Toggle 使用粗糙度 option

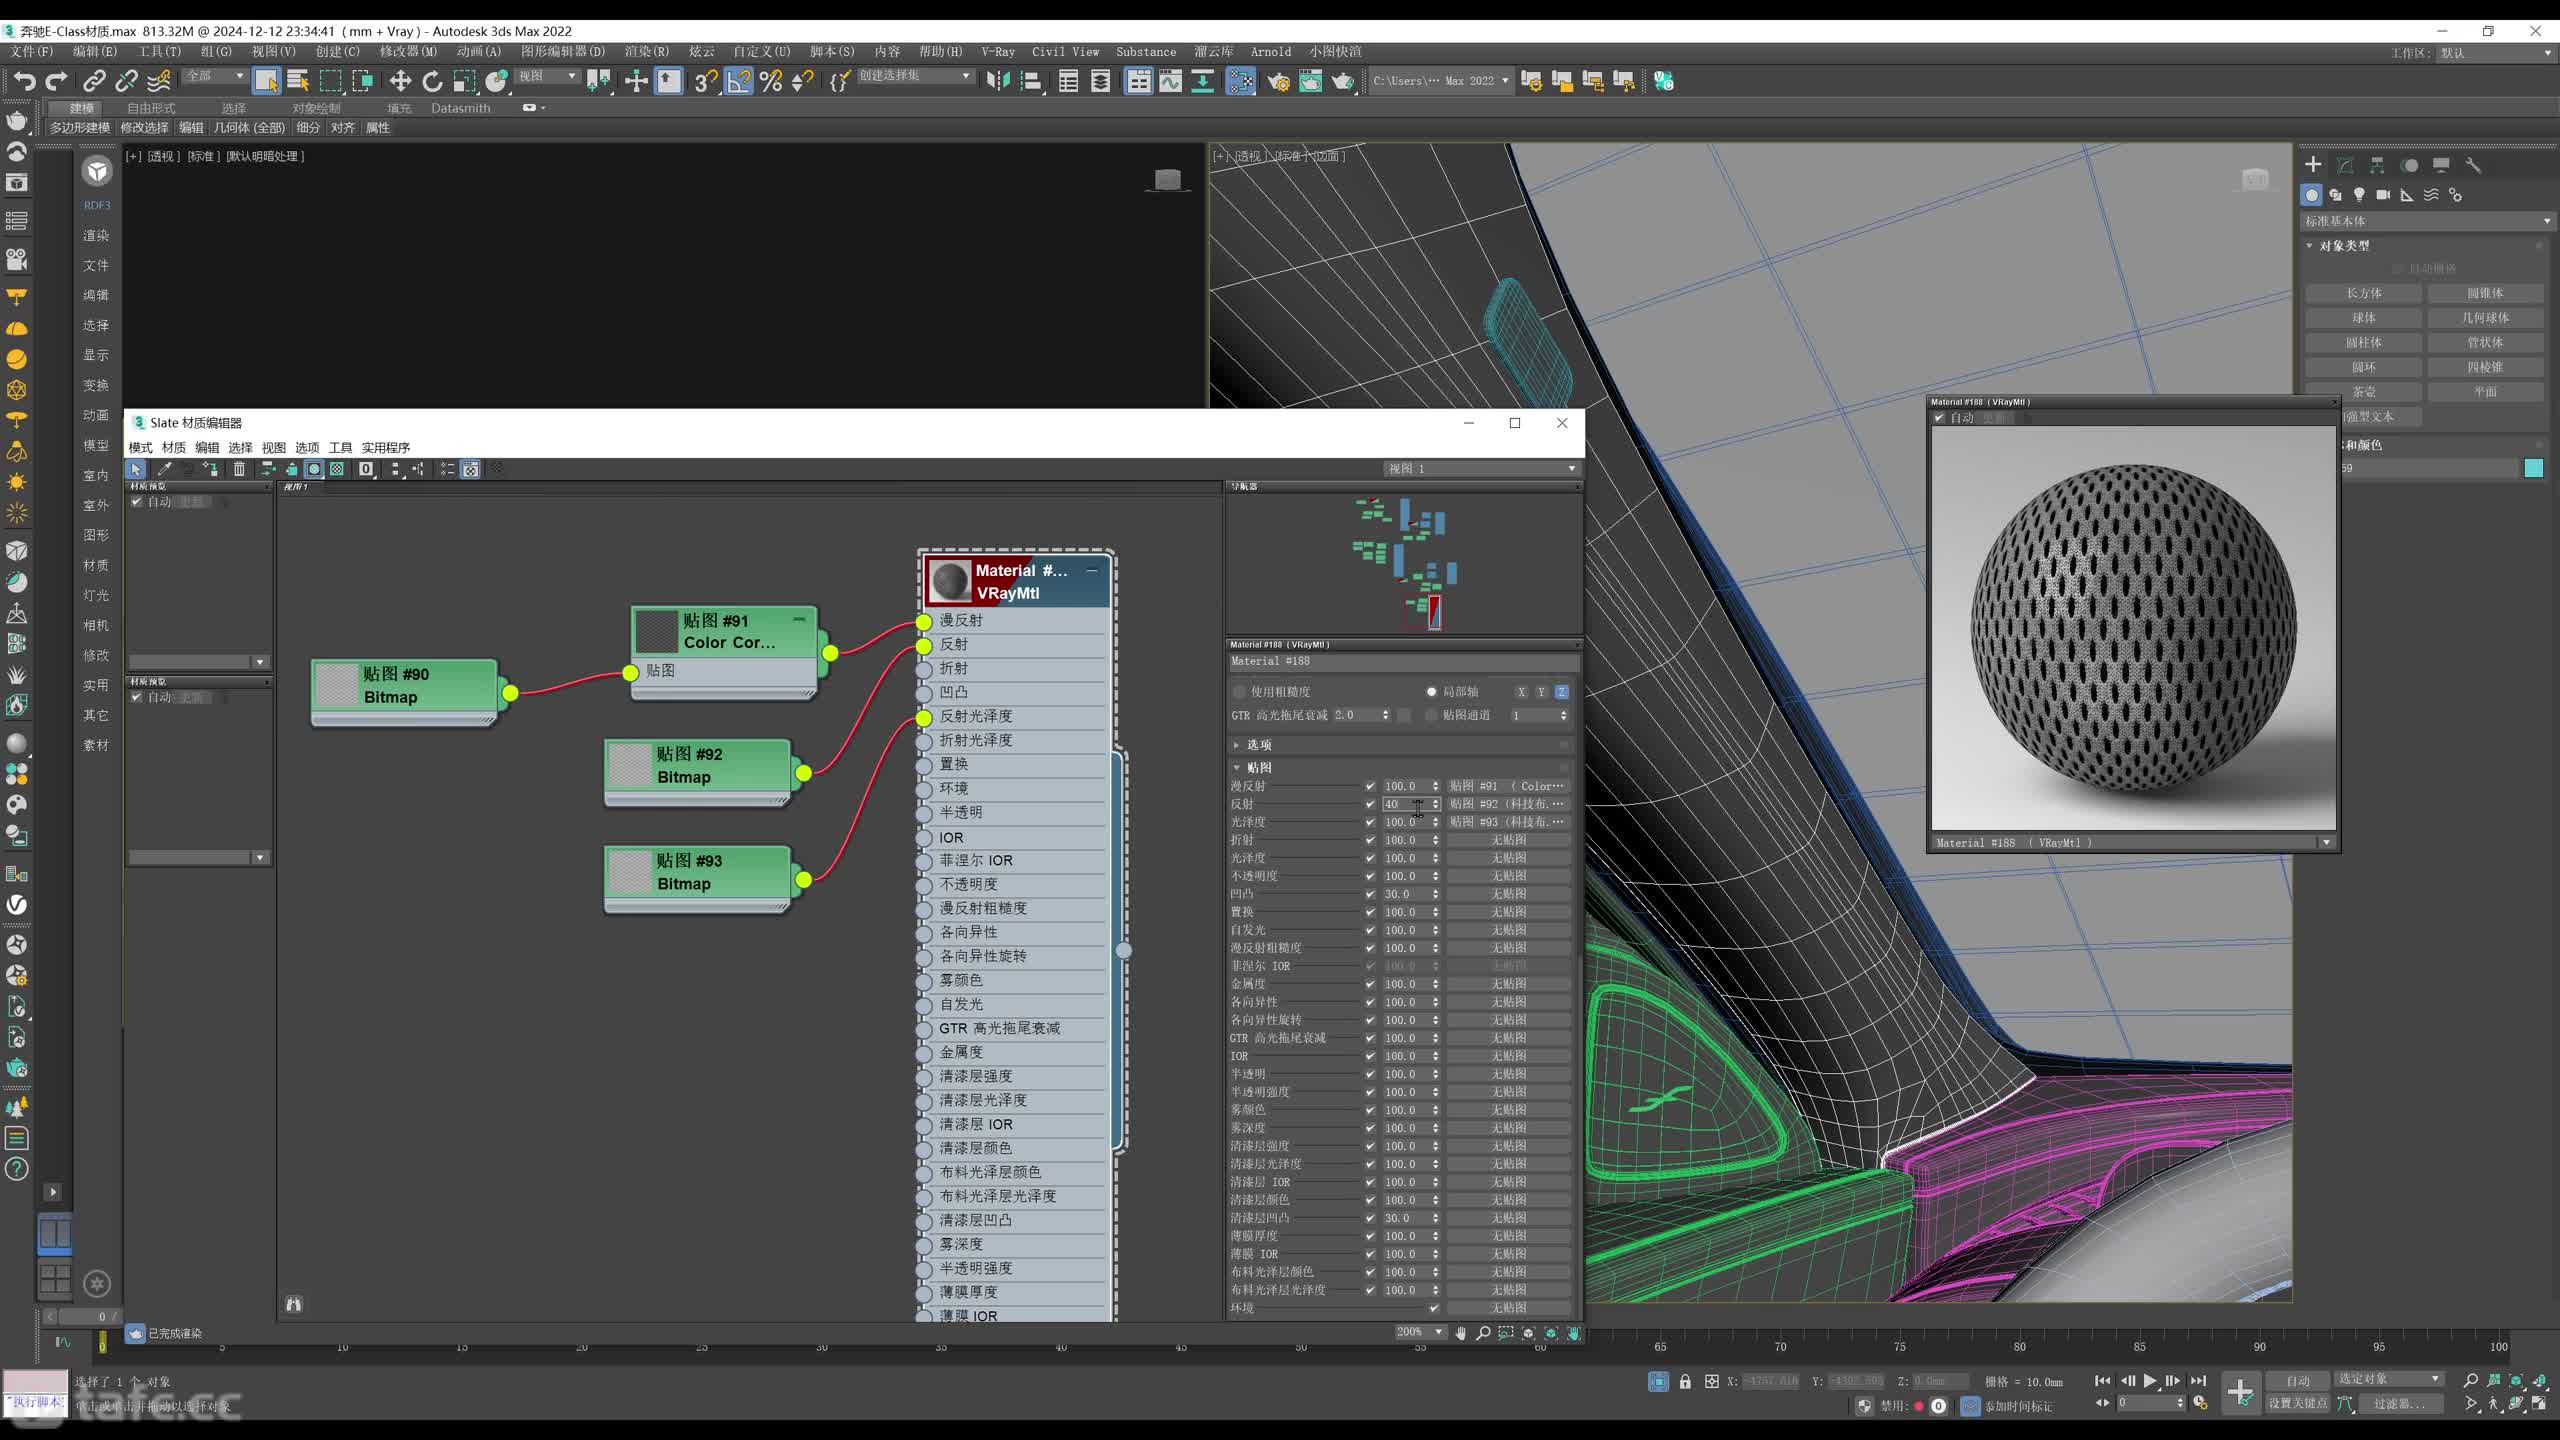(1240, 692)
